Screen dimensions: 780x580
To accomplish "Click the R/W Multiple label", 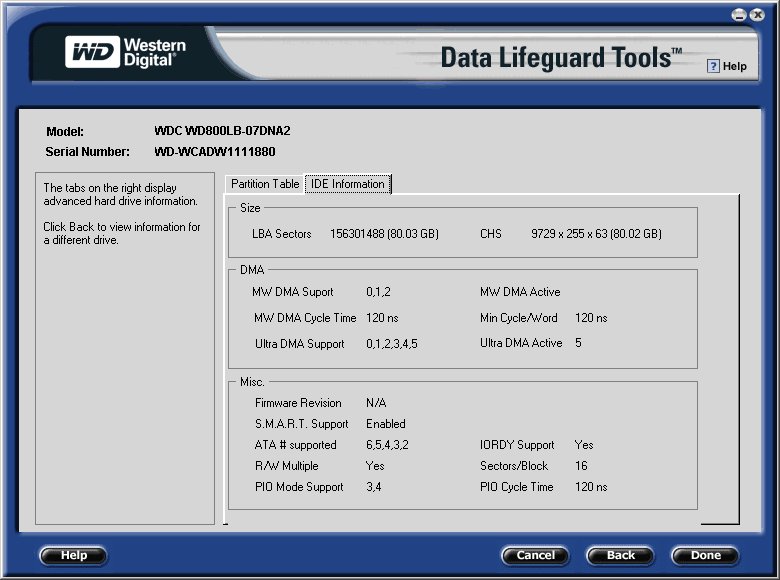I will (287, 466).
